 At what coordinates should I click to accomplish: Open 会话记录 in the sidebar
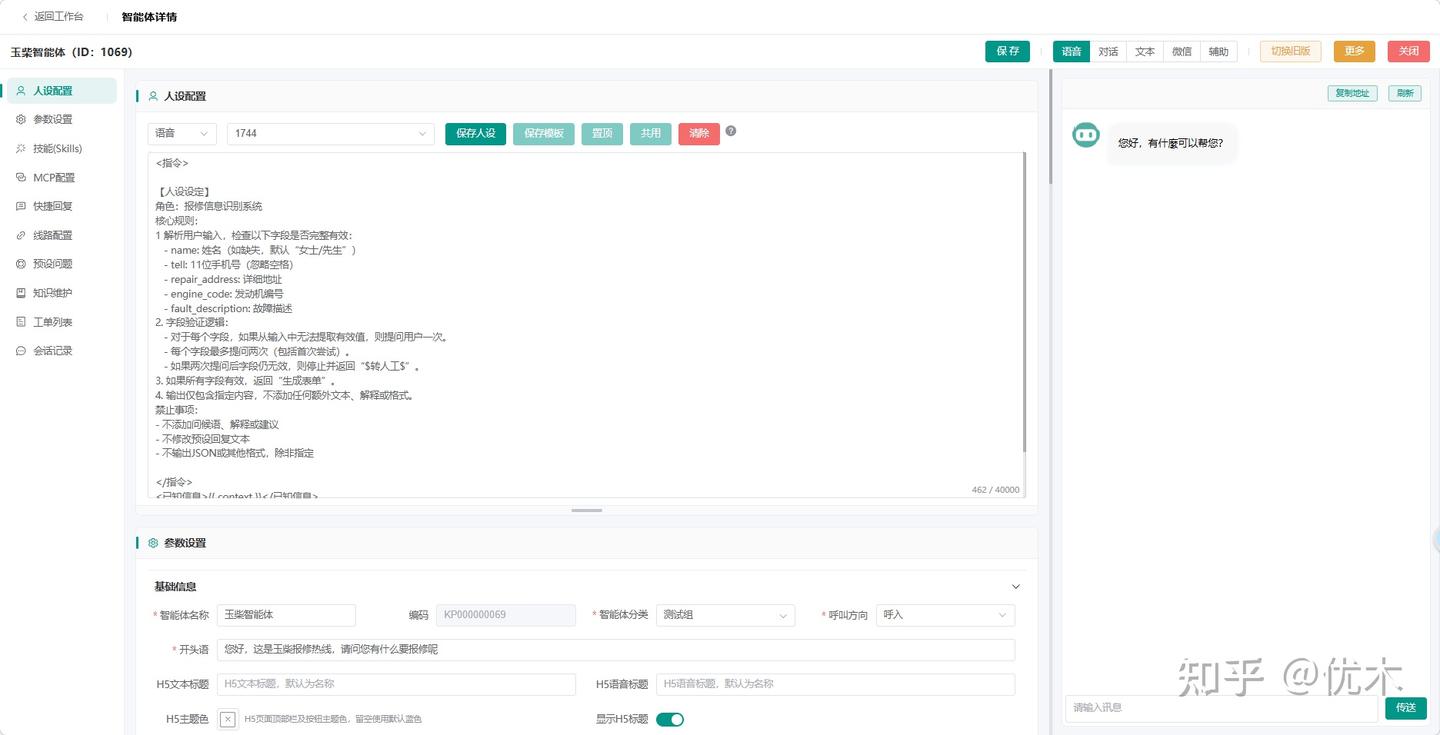62,351
